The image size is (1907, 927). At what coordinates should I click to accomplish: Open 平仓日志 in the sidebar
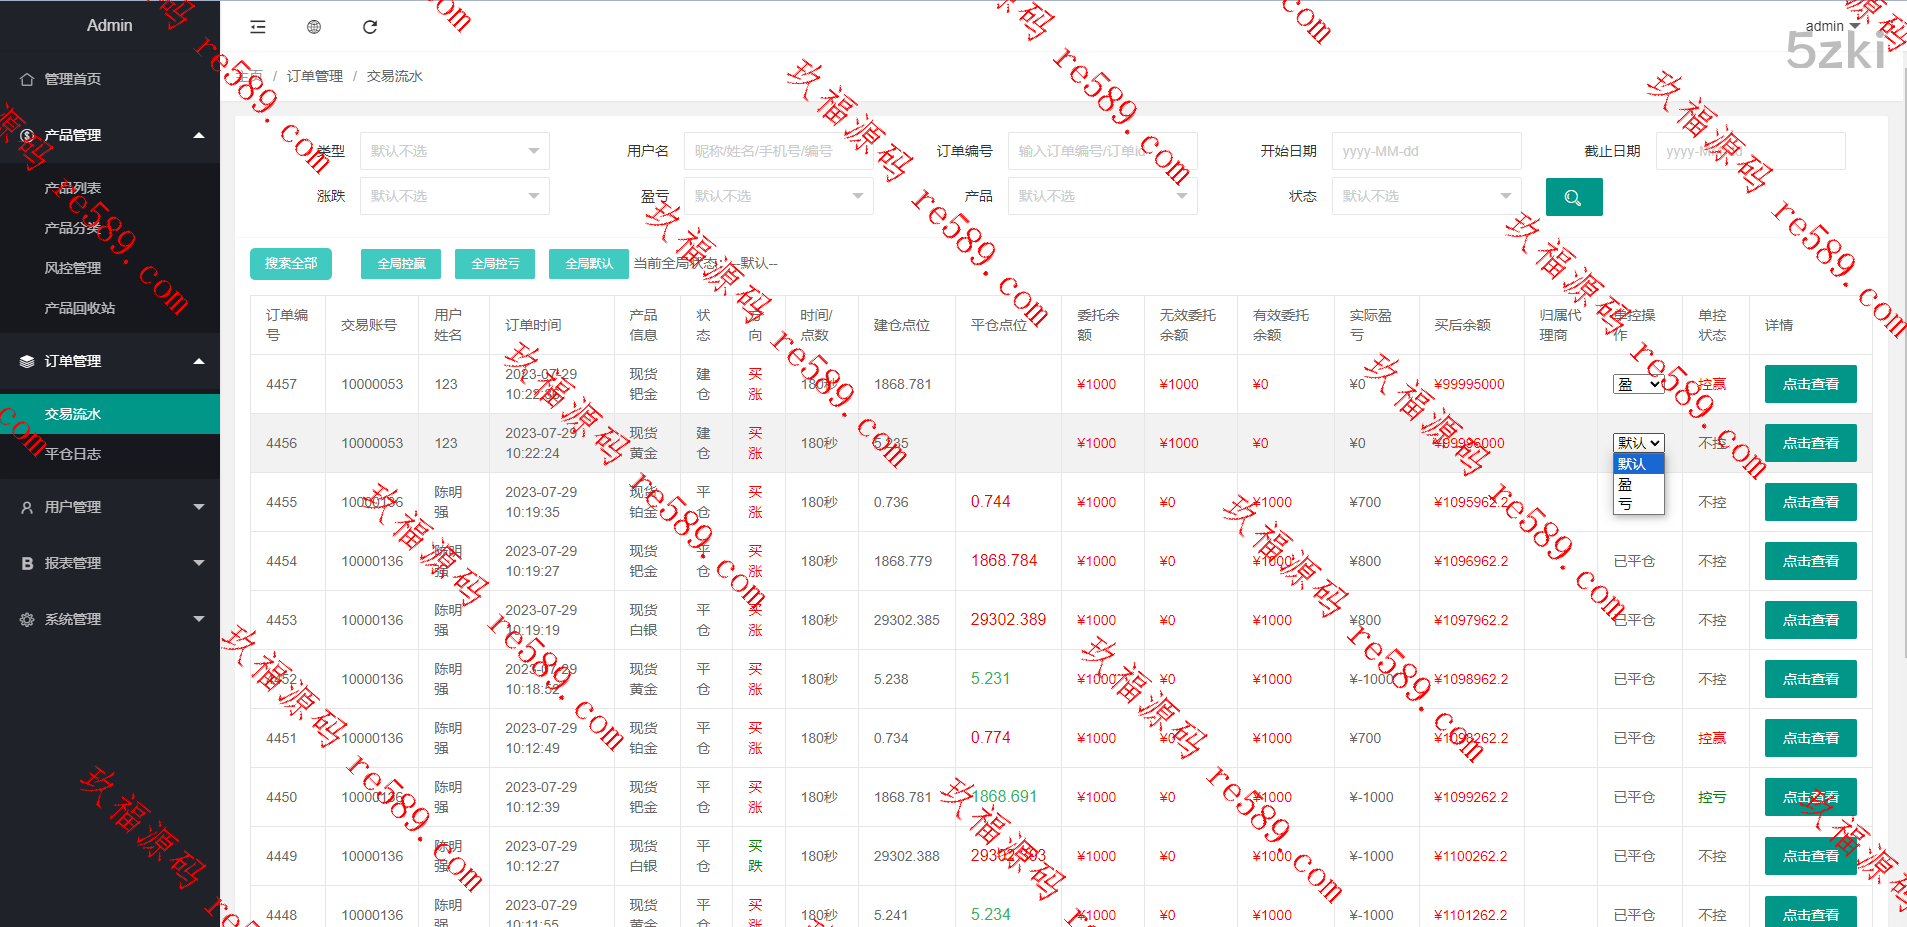coord(73,454)
